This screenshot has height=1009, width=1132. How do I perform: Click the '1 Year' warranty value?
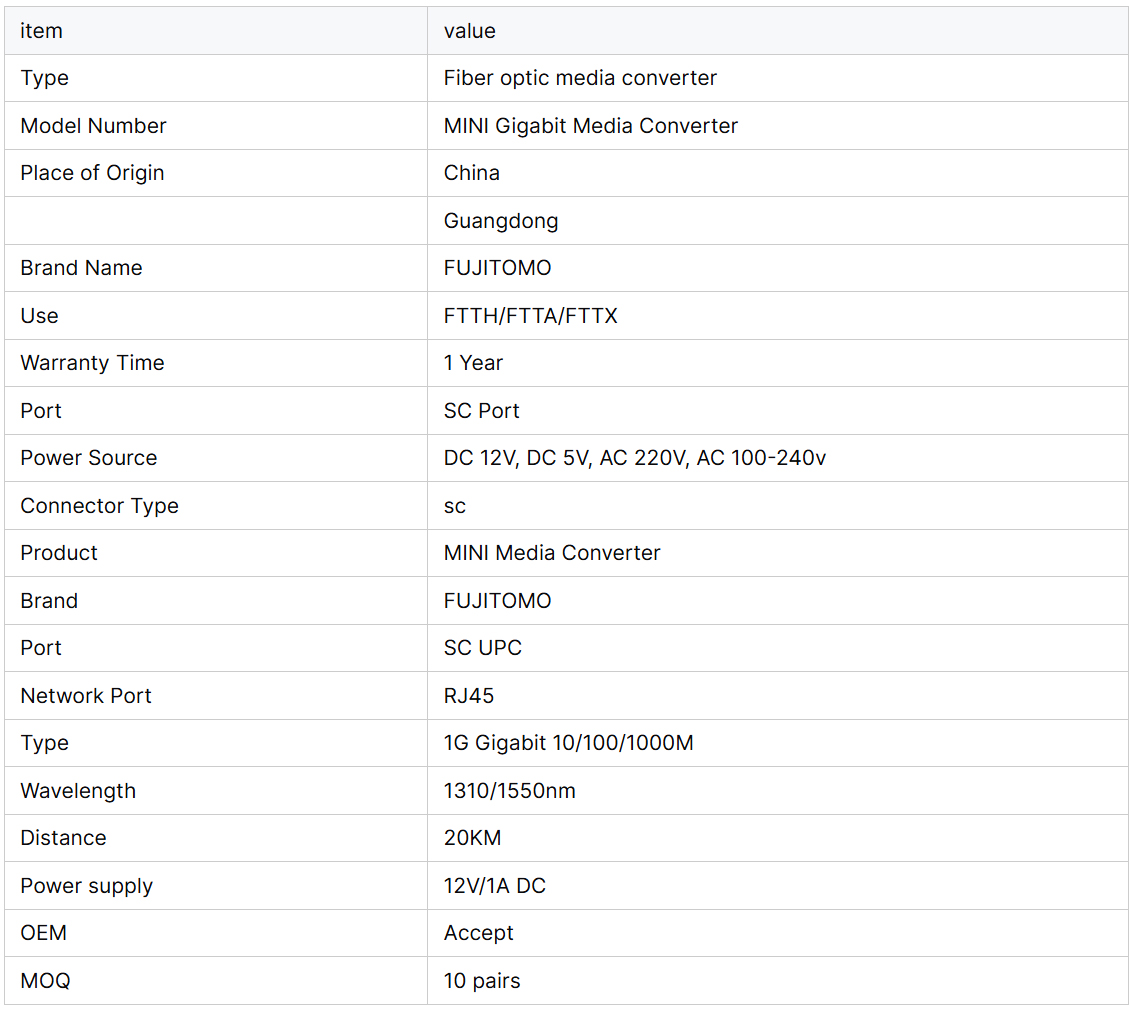pyautogui.click(x=473, y=363)
